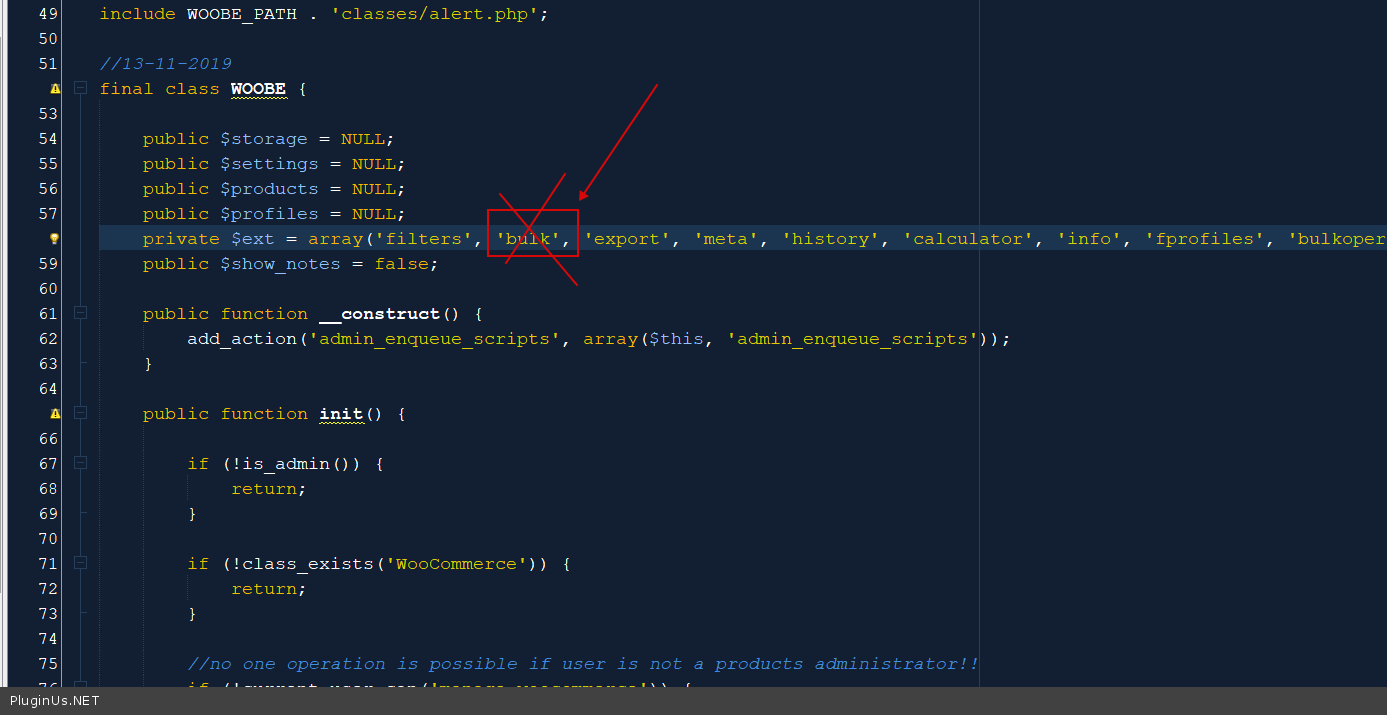Click line number 54 in gutter

47,139
